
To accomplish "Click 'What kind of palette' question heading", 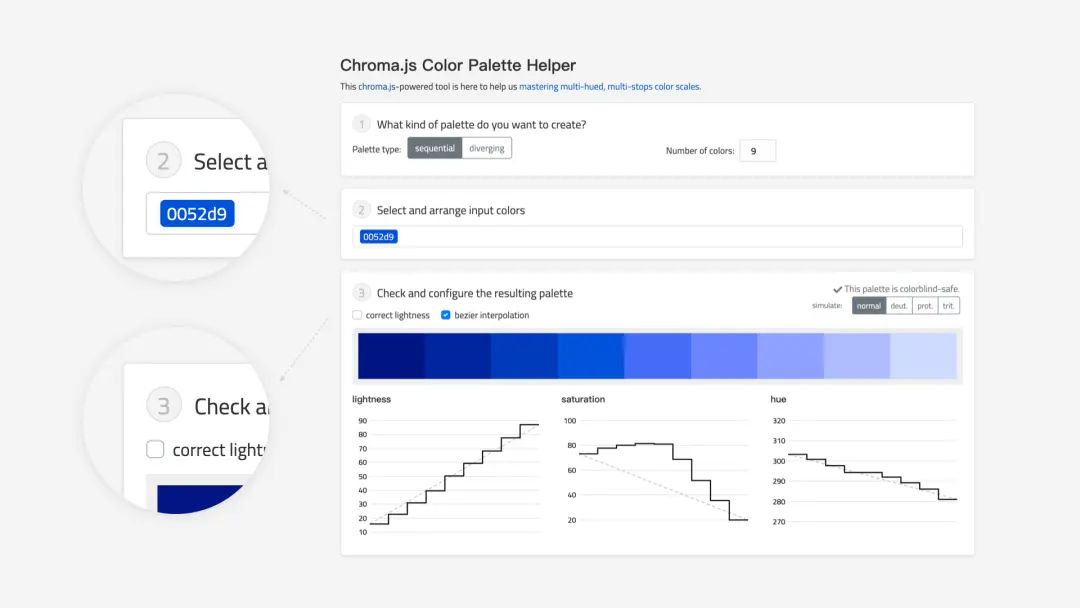I will 481,125.
